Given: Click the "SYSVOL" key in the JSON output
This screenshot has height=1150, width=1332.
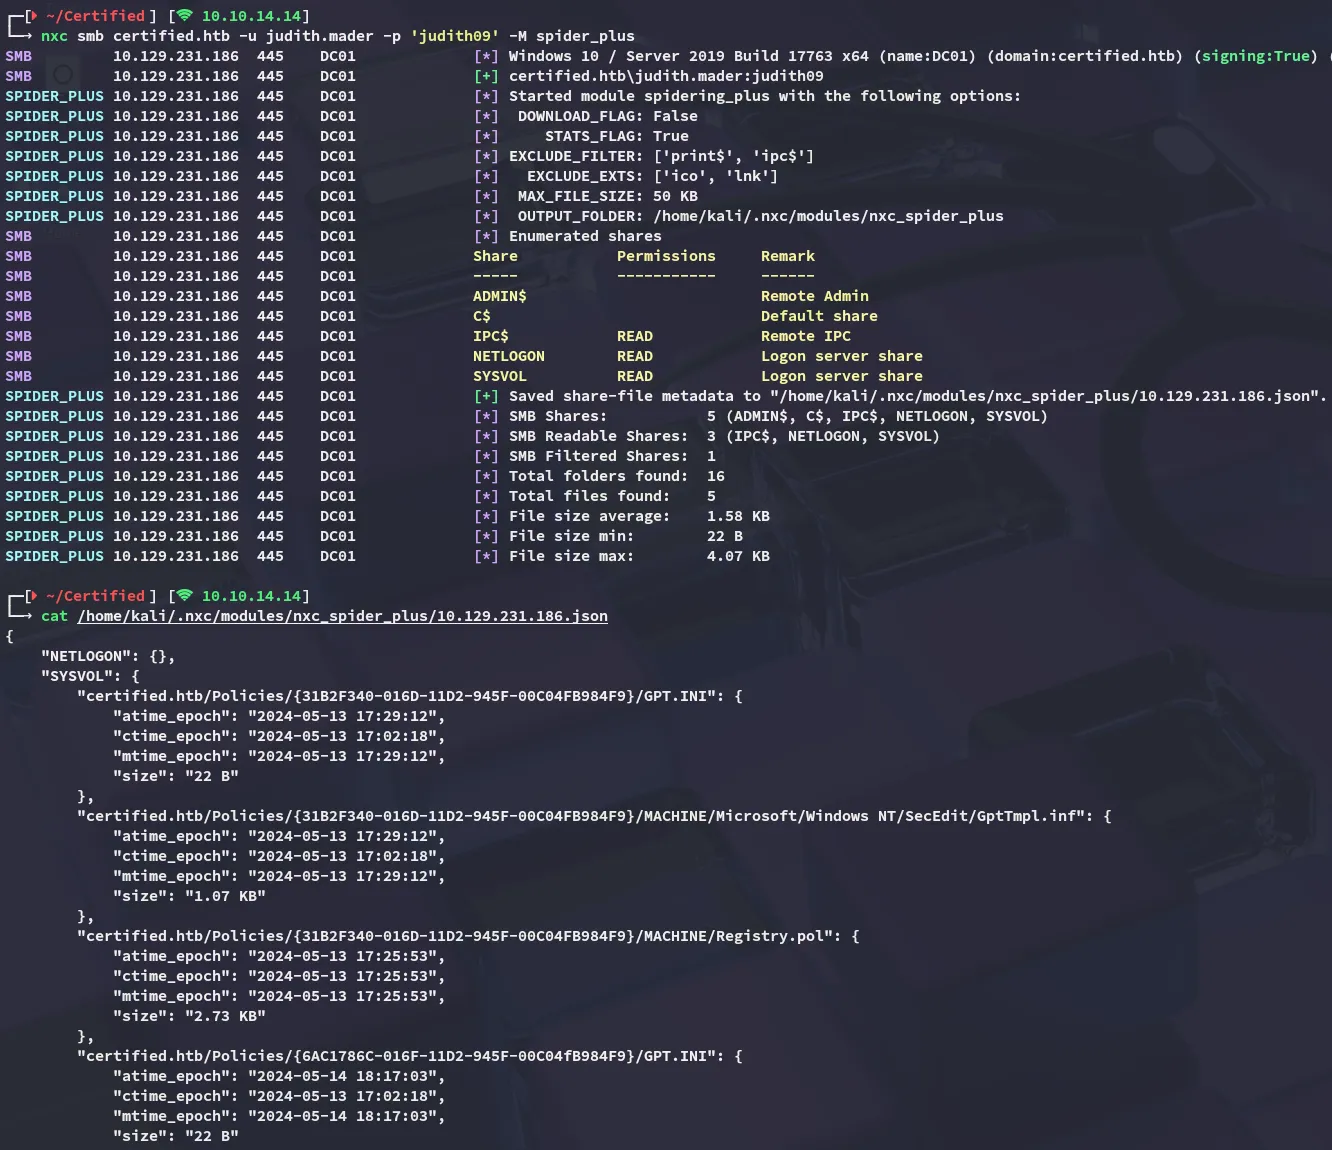Looking at the screenshot, I should point(76,676).
